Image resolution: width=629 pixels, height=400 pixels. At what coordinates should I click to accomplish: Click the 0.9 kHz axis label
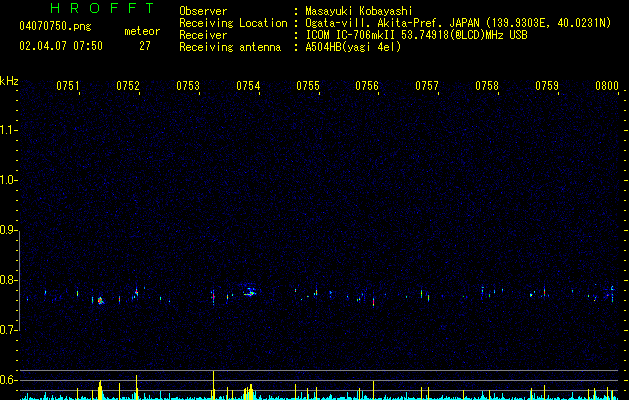9,230
